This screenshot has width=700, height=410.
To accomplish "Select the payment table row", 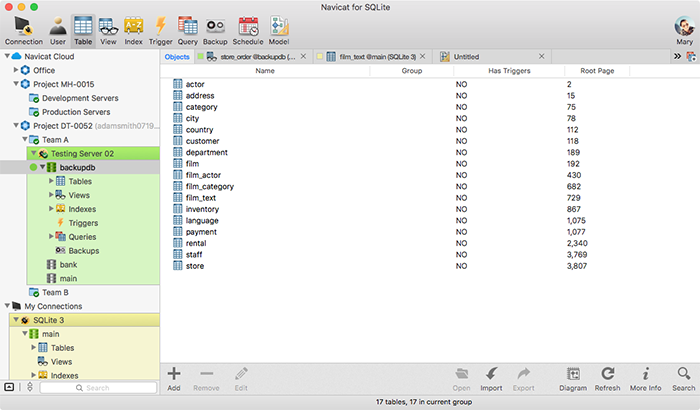I will [429, 232].
